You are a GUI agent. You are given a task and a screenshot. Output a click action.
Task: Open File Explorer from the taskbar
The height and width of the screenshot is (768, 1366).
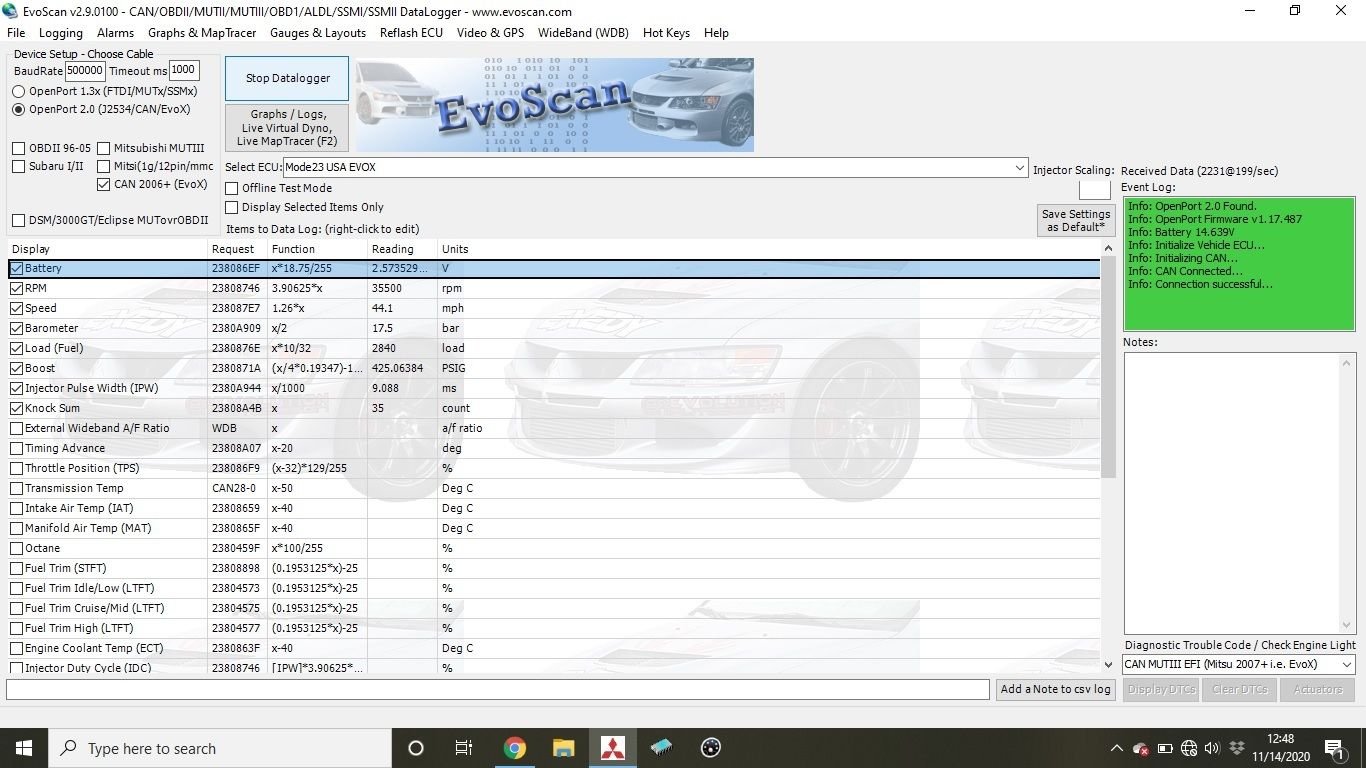tap(563, 748)
